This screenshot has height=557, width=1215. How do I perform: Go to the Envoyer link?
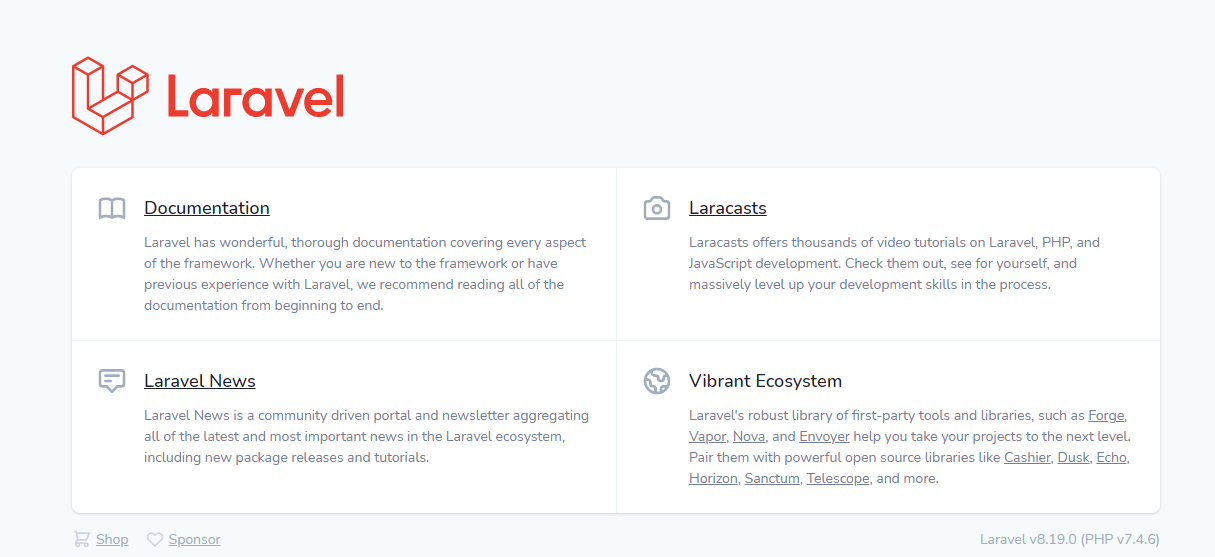824,436
